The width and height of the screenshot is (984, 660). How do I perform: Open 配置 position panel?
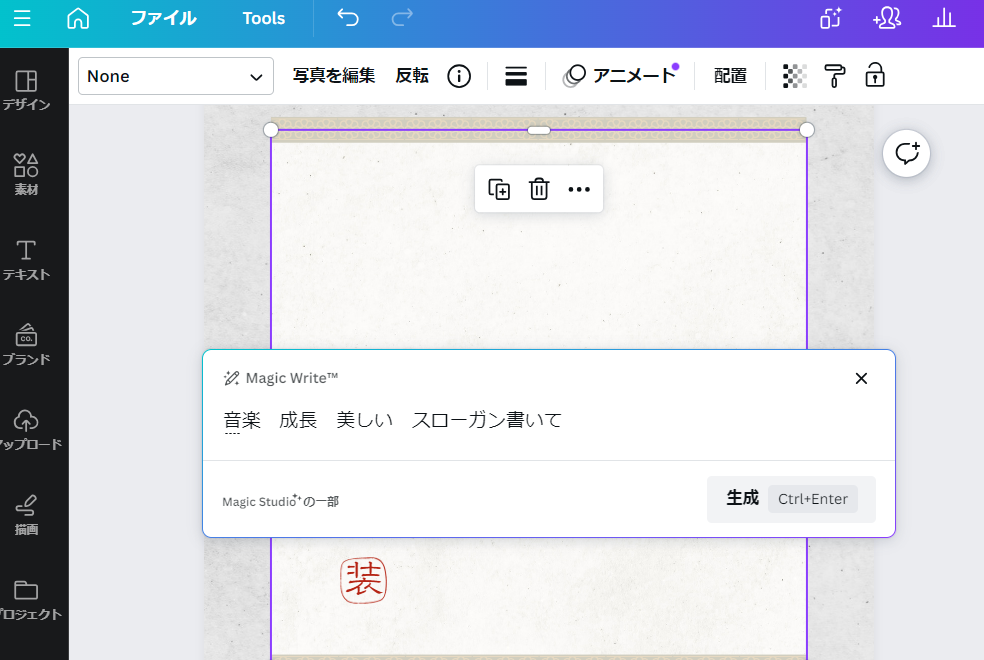tap(730, 76)
